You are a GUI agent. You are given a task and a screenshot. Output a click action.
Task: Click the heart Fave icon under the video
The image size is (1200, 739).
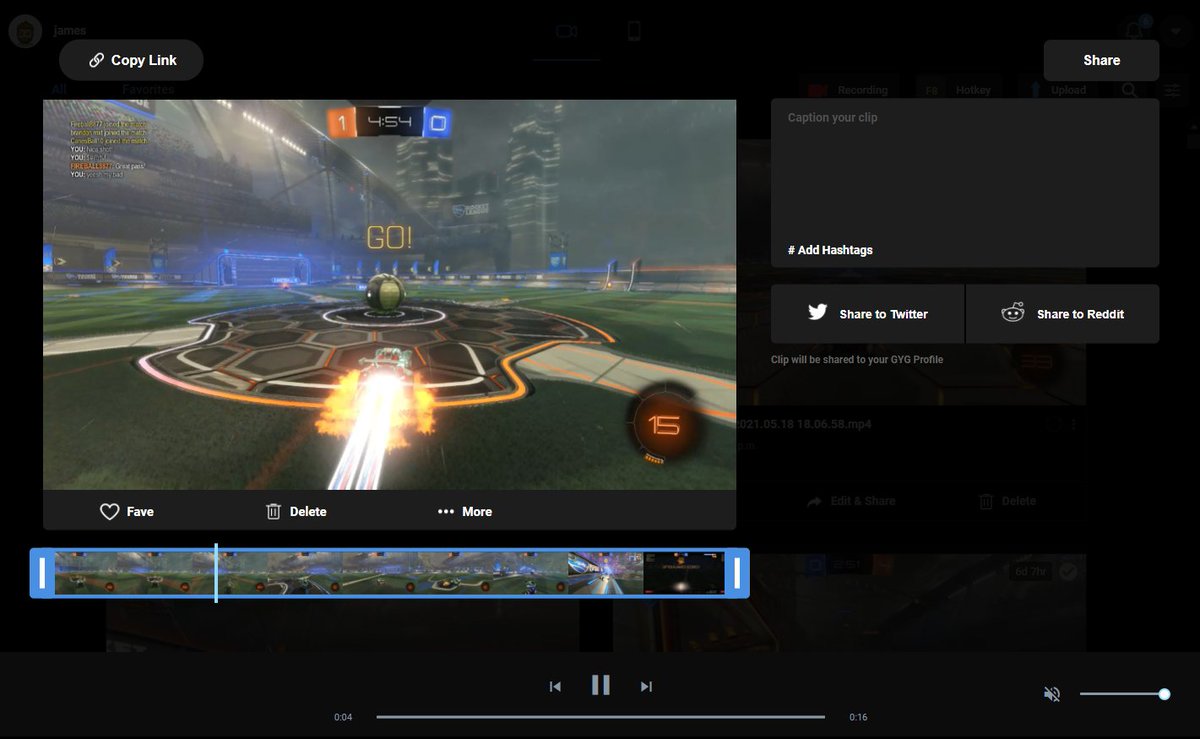(110, 511)
